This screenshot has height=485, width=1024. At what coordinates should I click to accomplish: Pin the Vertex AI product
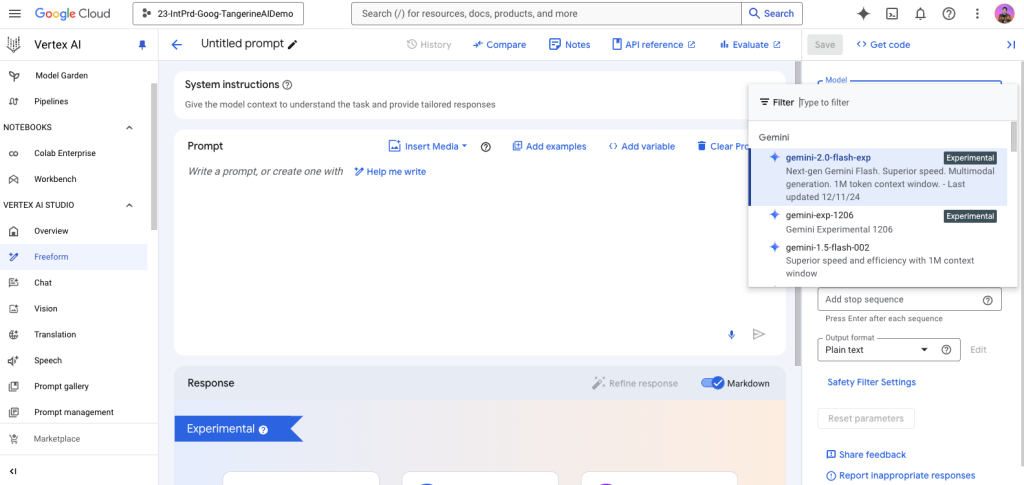[x=142, y=45]
